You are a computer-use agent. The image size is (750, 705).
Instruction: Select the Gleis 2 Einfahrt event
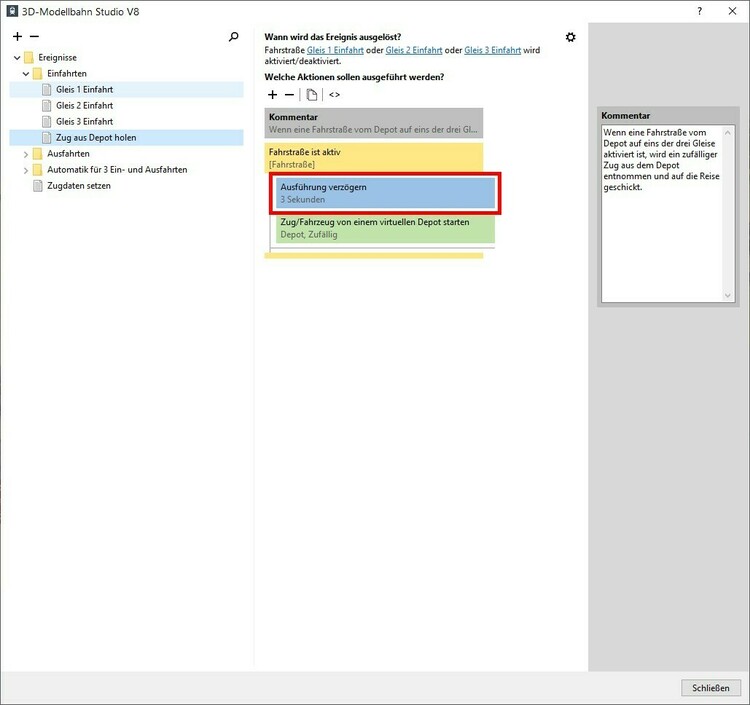(x=84, y=106)
